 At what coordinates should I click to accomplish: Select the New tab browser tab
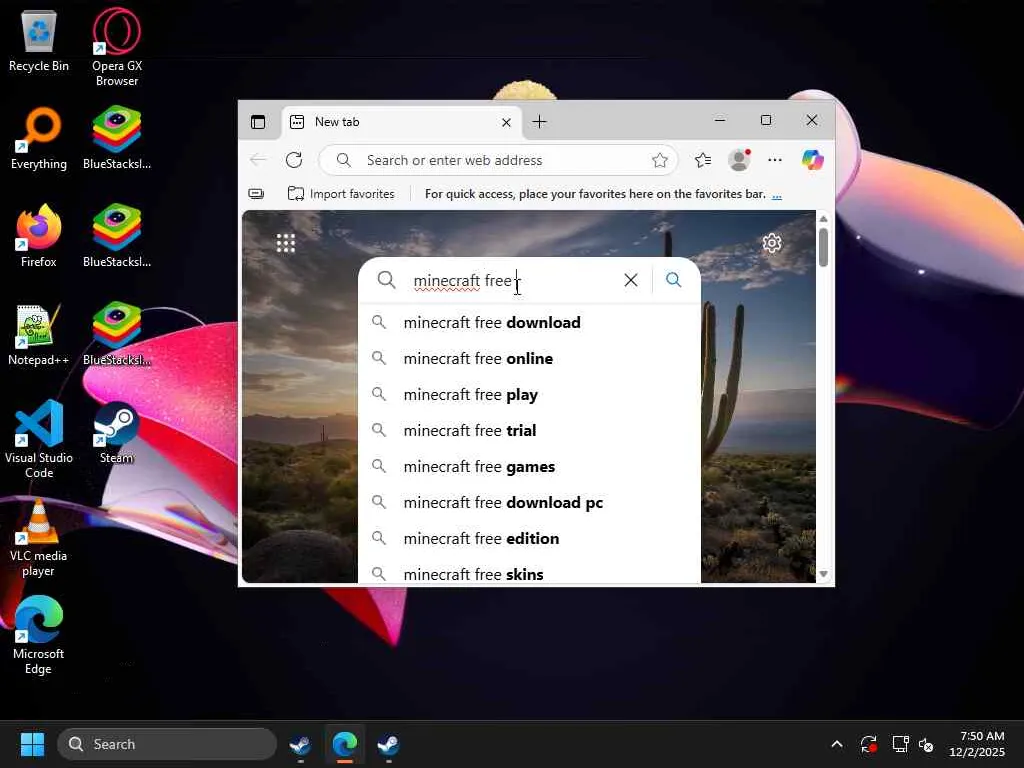tap(401, 122)
